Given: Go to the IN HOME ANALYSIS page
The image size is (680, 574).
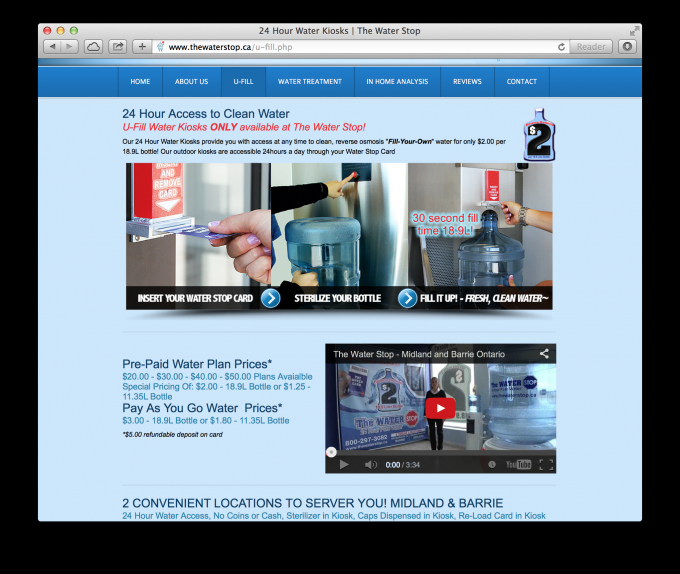Looking at the screenshot, I should click(397, 81).
